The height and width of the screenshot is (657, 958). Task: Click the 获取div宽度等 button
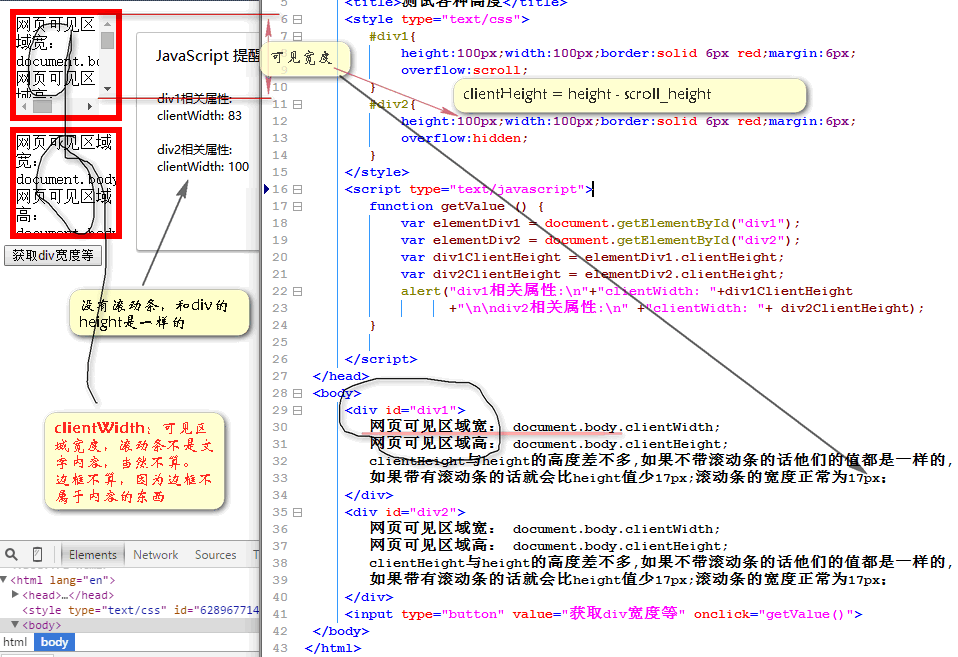53,255
